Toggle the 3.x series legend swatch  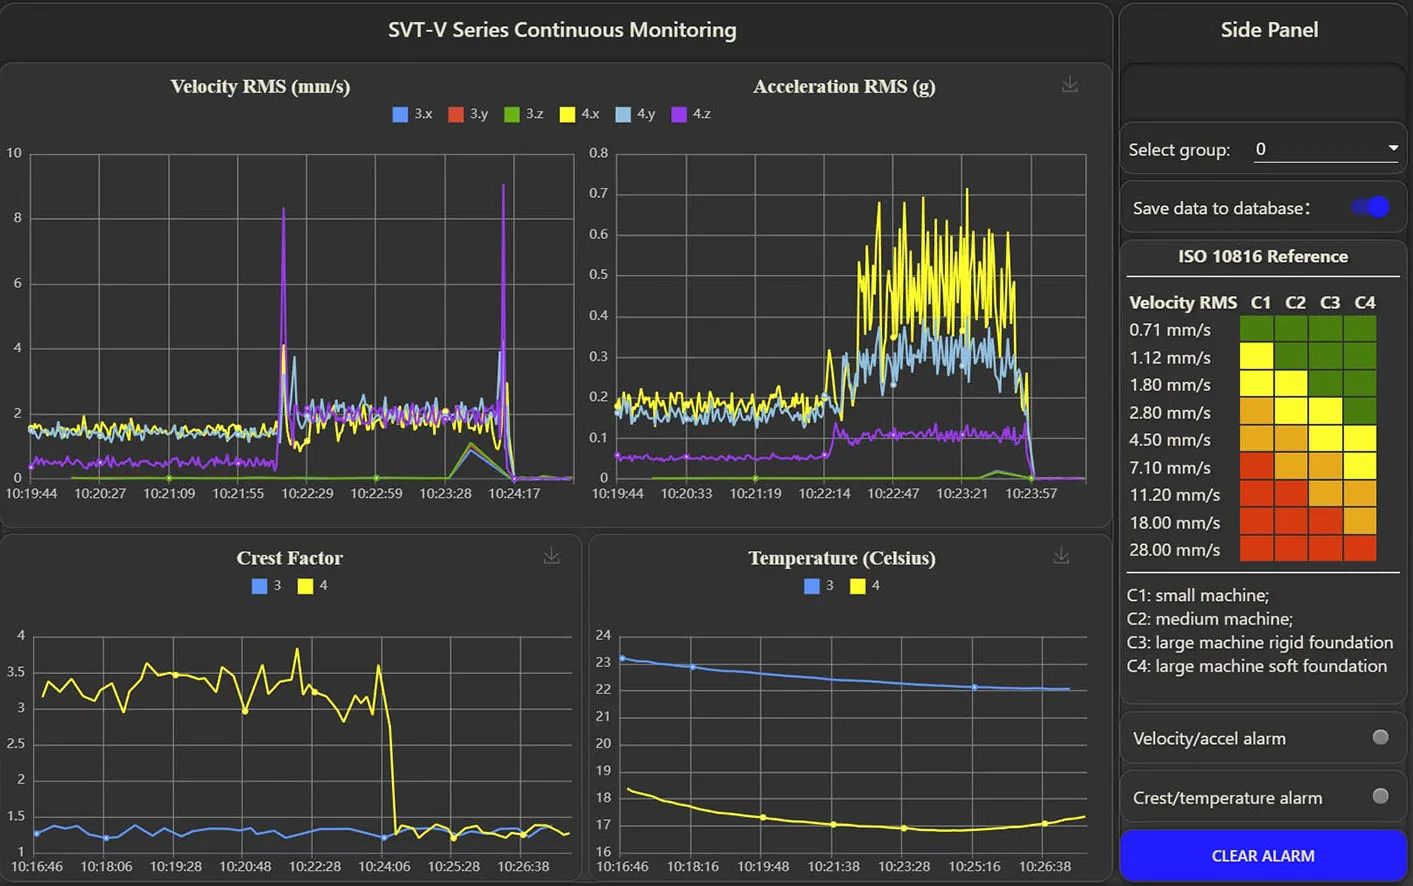click(401, 114)
